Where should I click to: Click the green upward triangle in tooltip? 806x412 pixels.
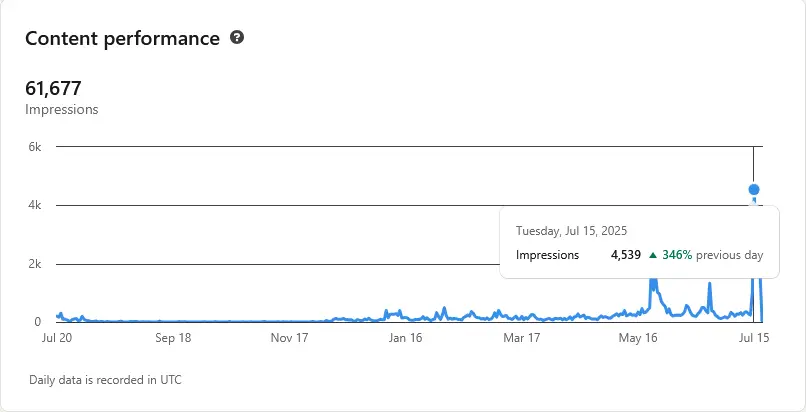[653, 255]
